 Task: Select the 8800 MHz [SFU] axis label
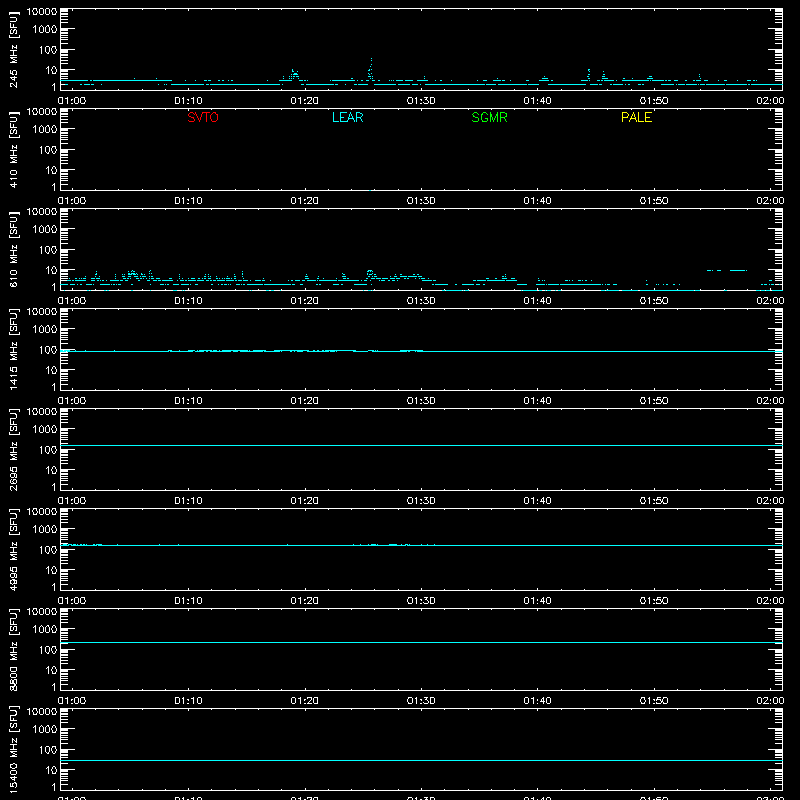click(x=13, y=649)
